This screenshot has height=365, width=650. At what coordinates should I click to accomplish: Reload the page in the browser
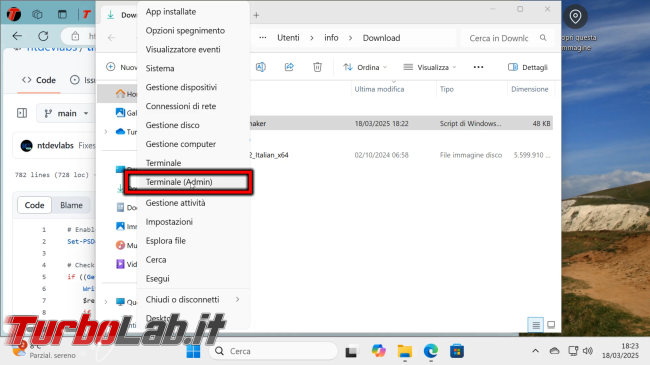click(x=43, y=36)
